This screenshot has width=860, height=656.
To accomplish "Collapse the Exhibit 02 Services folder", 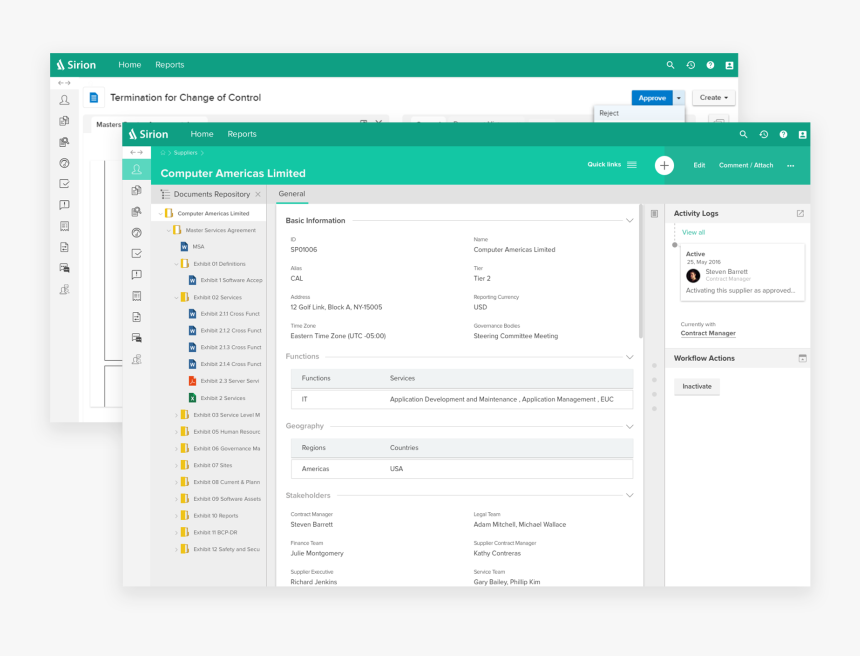I will click(176, 297).
